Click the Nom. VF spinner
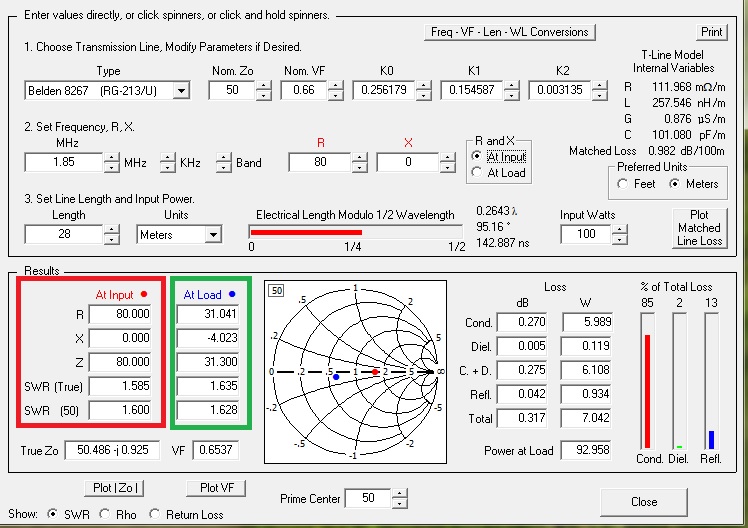The width and height of the screenshot is (748, 528). click(335, 90)
